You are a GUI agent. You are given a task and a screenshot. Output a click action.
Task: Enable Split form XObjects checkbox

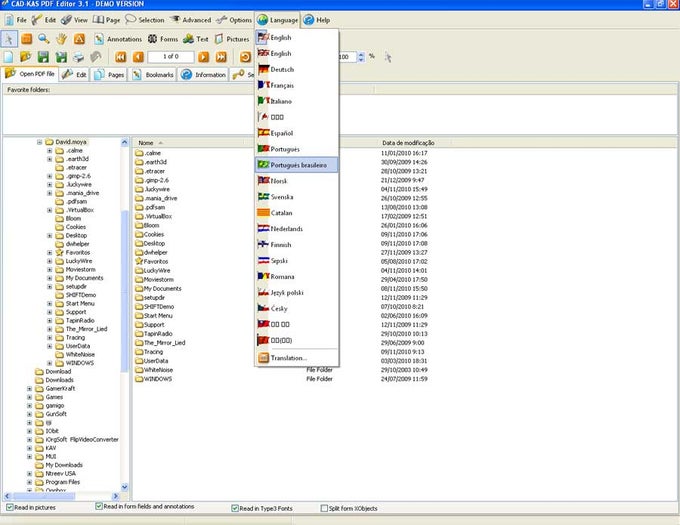tap(324, 508)
